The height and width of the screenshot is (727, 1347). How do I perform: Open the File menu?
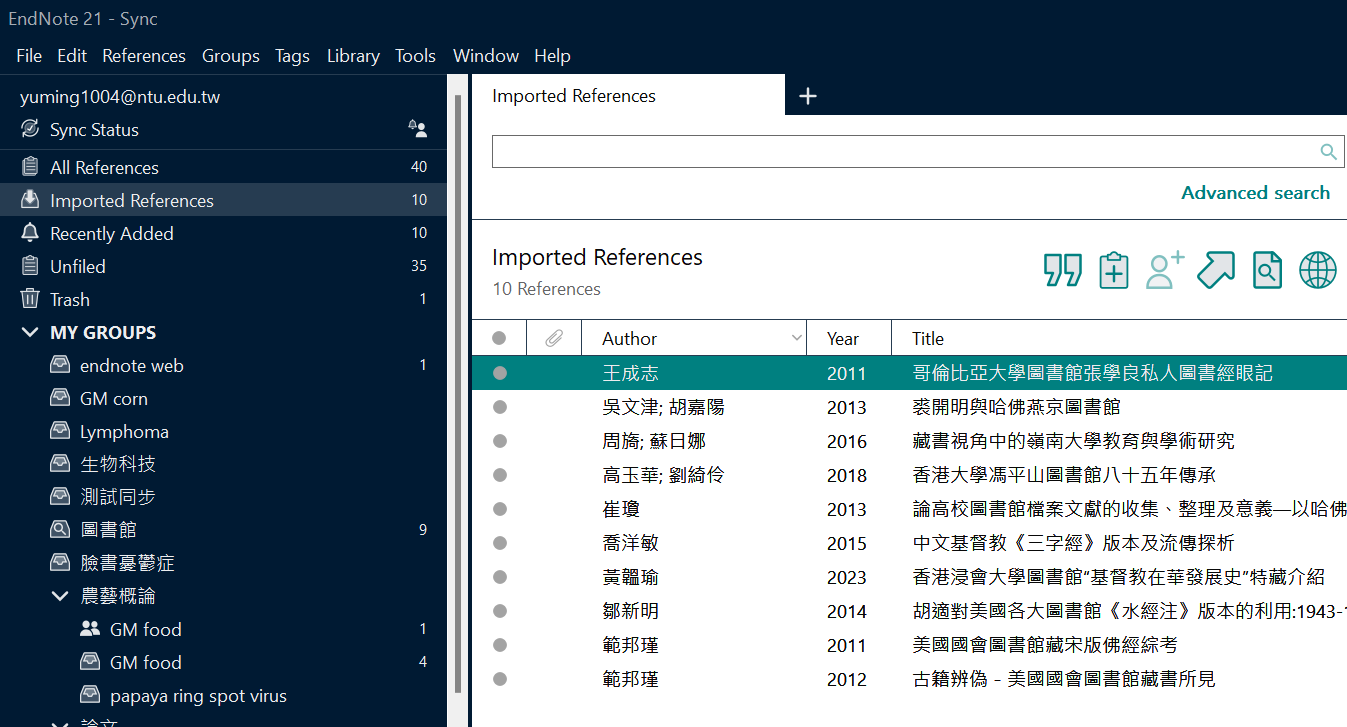point(29,56)
